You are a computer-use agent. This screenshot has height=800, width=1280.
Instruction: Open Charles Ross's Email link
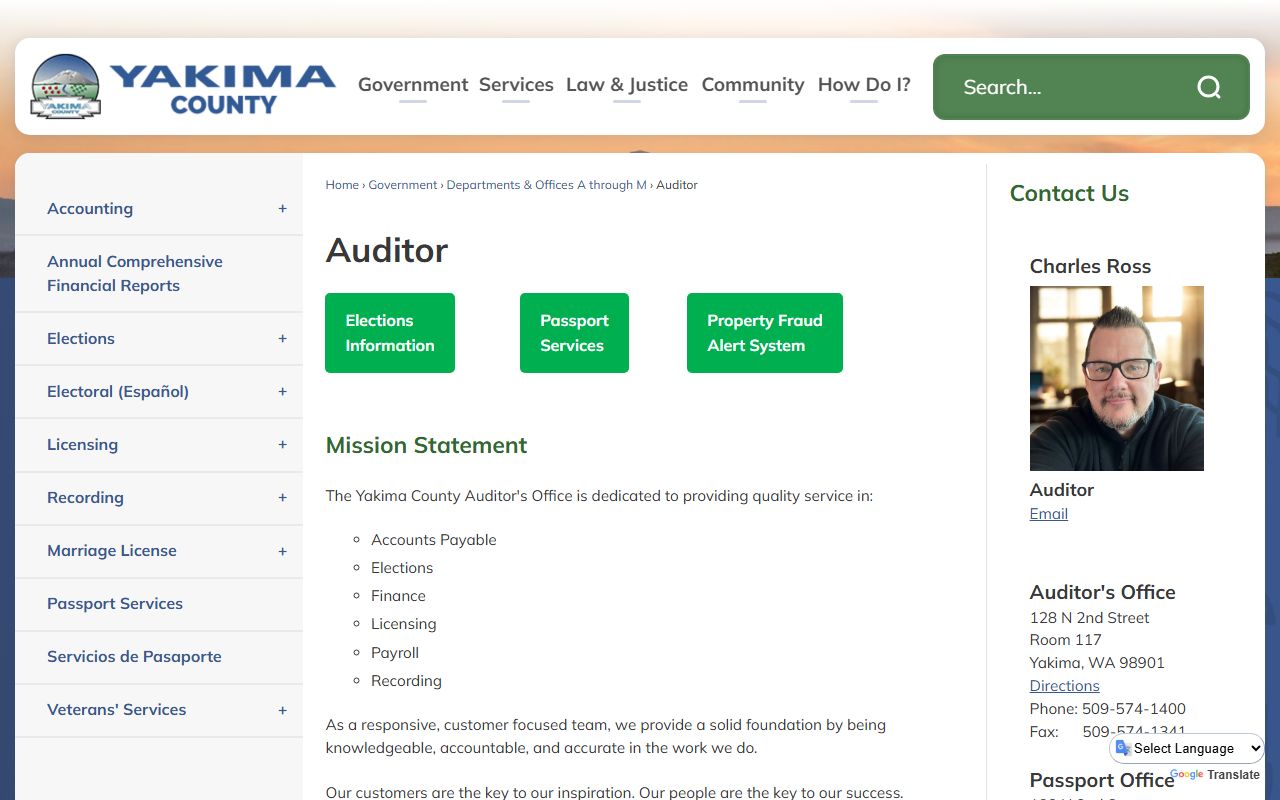1049,514
